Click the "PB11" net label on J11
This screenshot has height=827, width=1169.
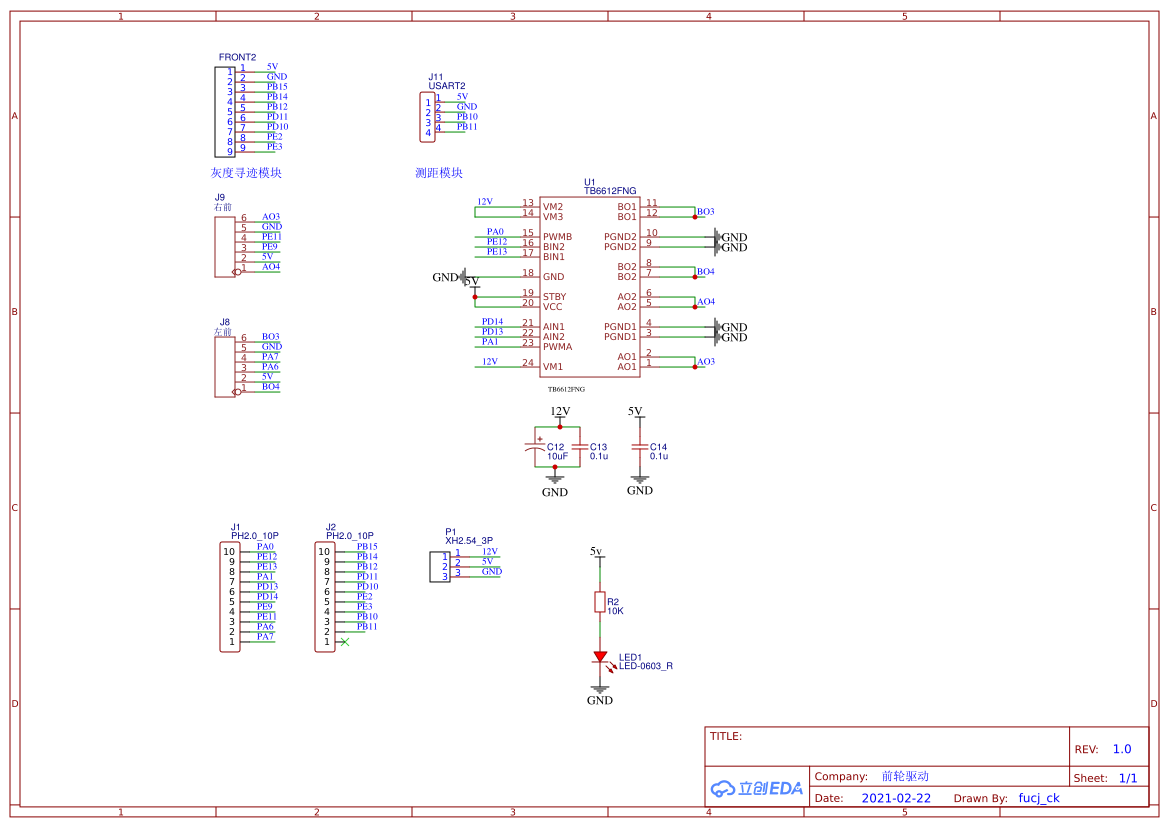[x=467, y=127]
